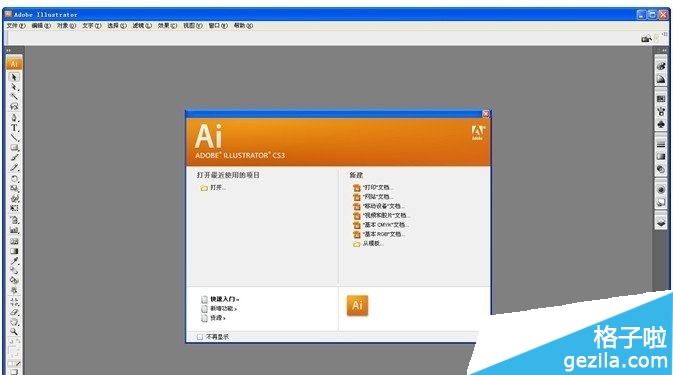
Task: Show the Layers panel
Action: (661, 222)
